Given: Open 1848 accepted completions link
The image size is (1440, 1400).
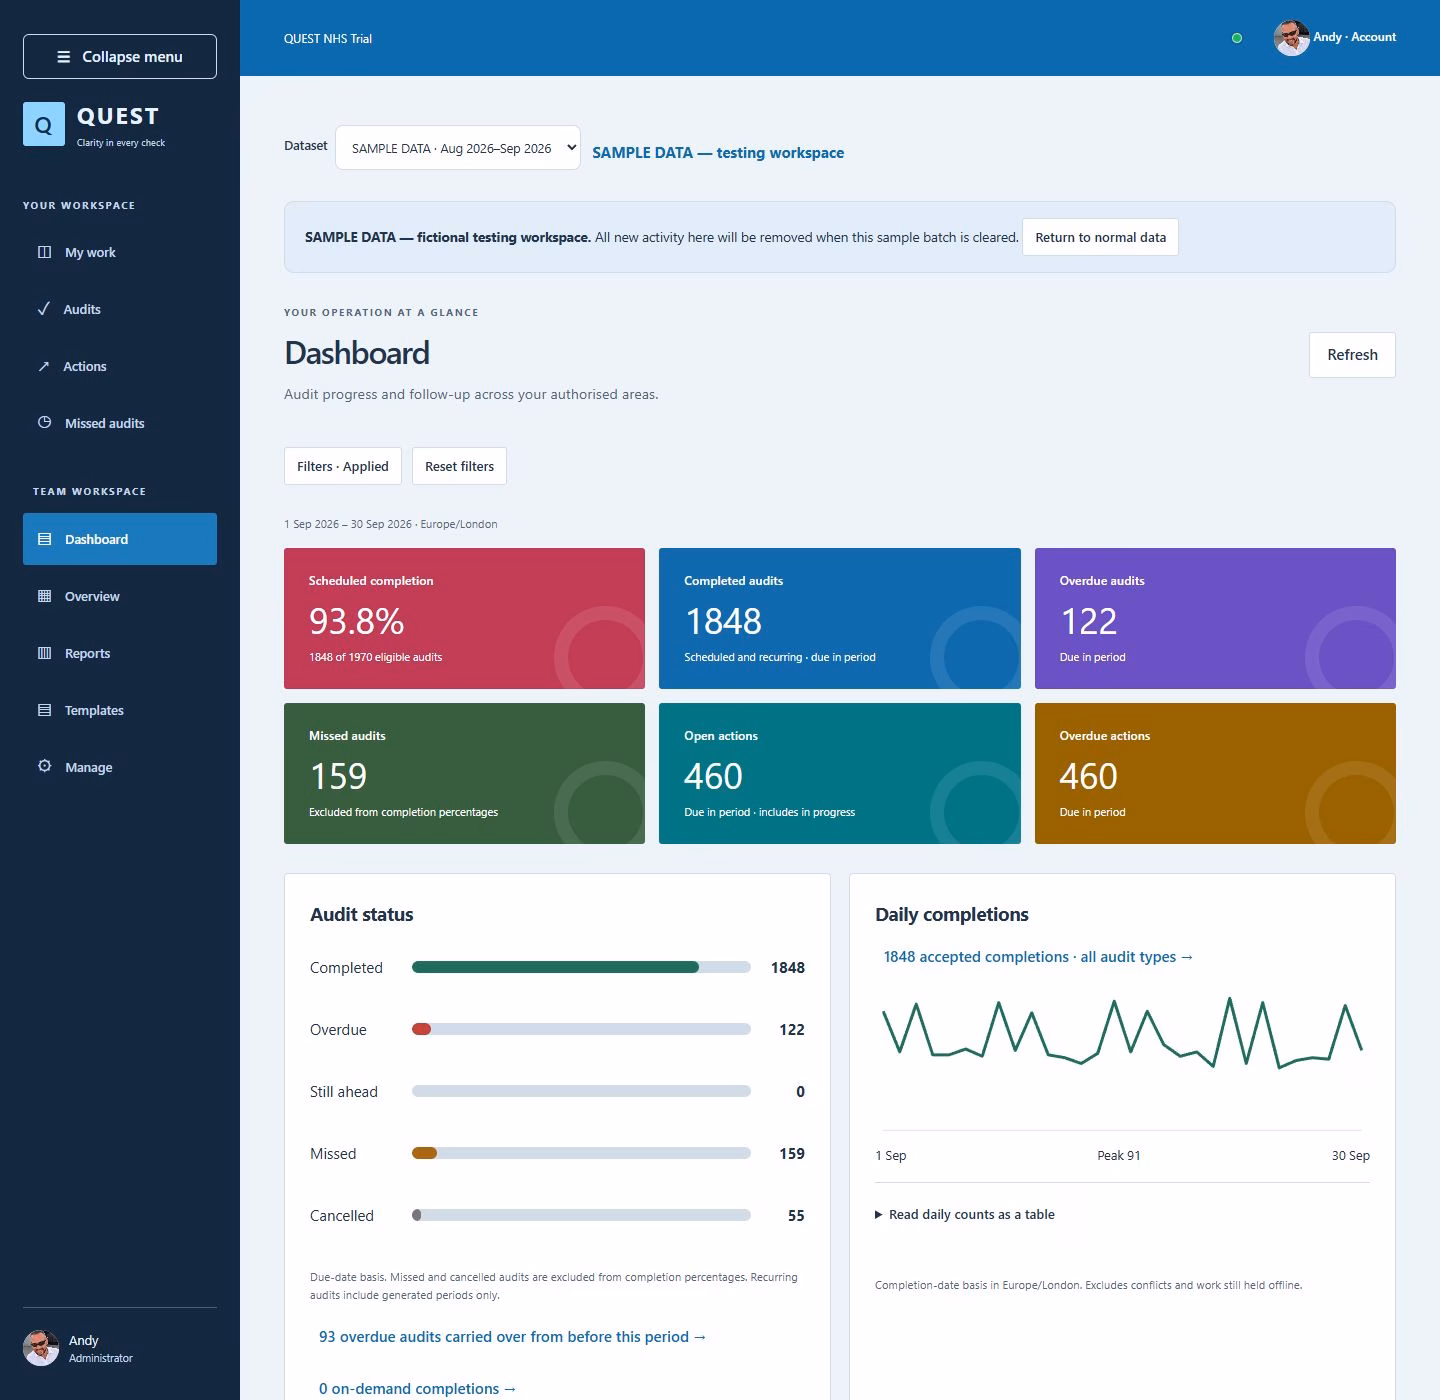Looking at the screenshot, I should (1038, 957).
